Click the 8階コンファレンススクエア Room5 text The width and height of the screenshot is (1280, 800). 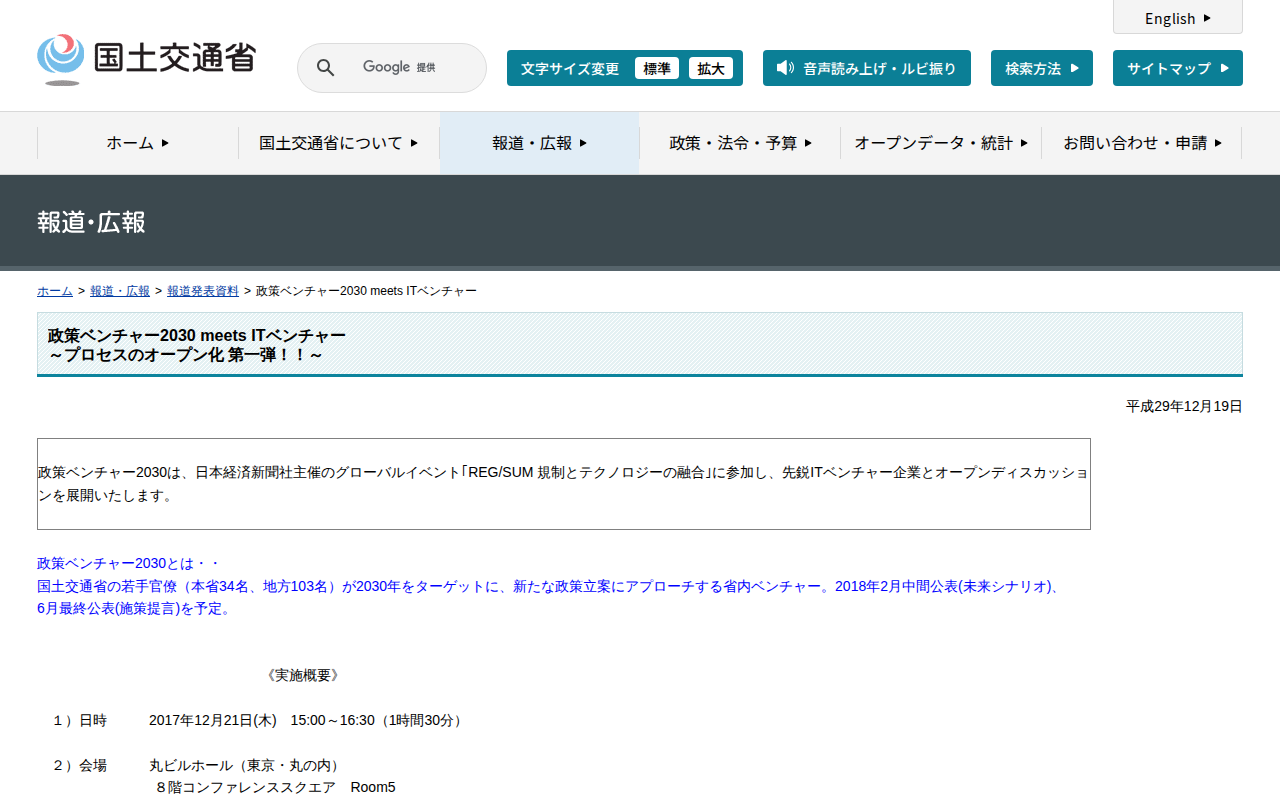click(x=275, y=787)
